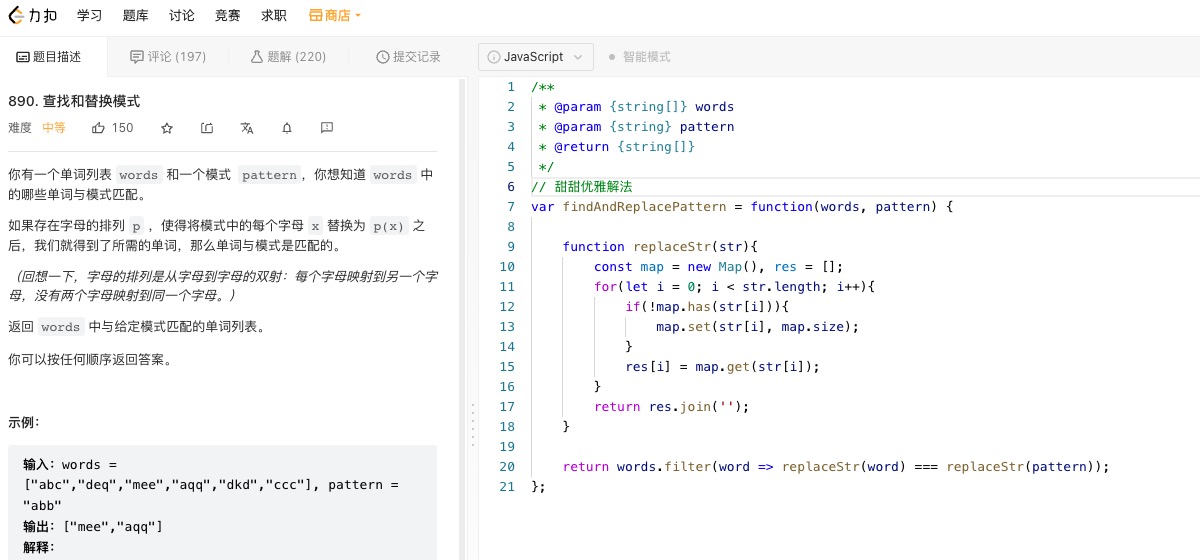Toggle 智能模式 smart mode
The image size is (1200, 560).
click(640, 57)
